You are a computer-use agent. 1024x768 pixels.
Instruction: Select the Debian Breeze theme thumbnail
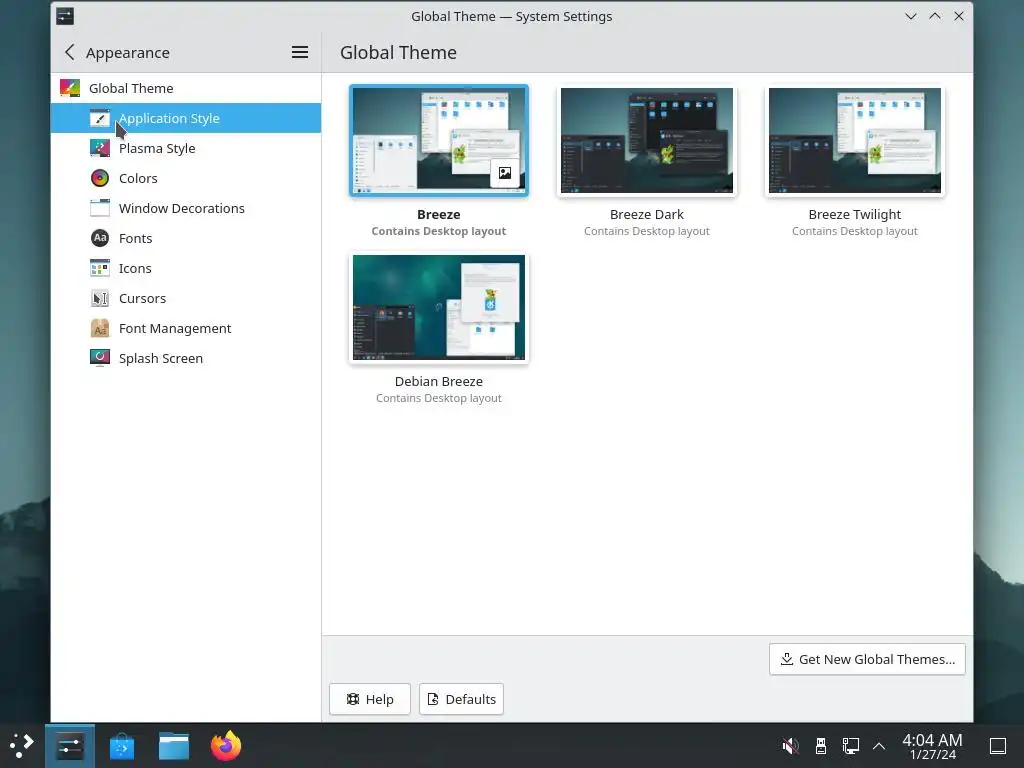click(439, 308)
